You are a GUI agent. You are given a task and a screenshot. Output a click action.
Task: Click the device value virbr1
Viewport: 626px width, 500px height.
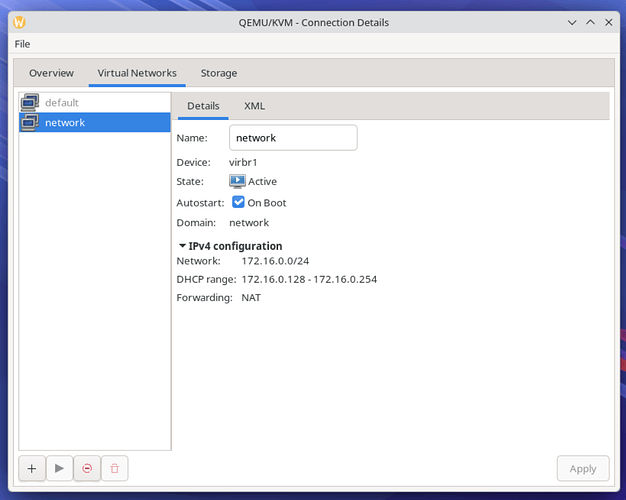point(243,163)
